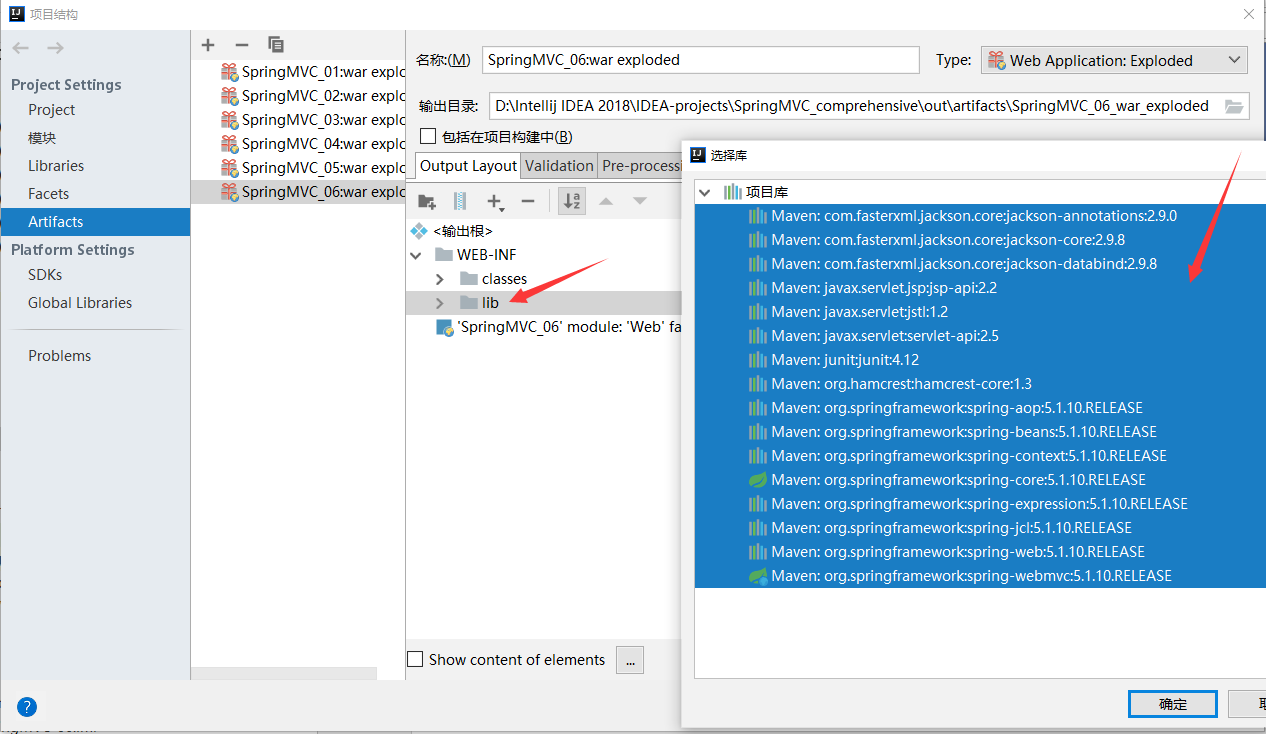Viewport: 1266px width, 734px height.
Task: Click the ellipsis button beside Show content
Action: pyautogui.click(x=630, y=660)
